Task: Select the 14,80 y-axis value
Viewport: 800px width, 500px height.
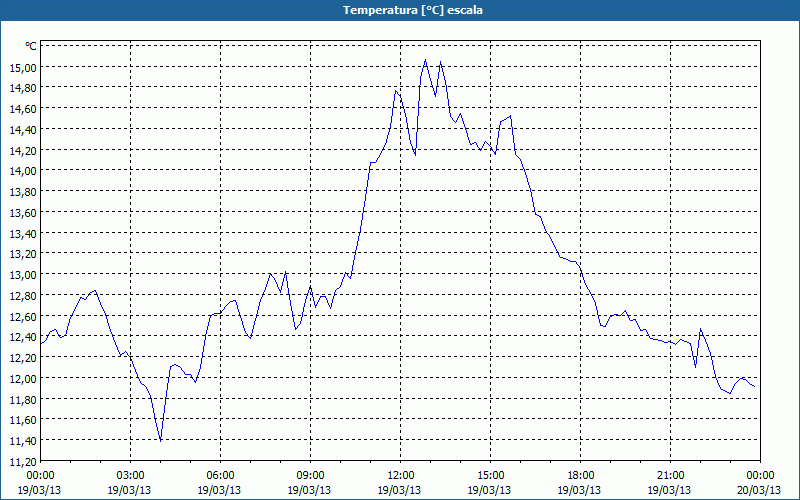Action: click(x=23, y=88)
